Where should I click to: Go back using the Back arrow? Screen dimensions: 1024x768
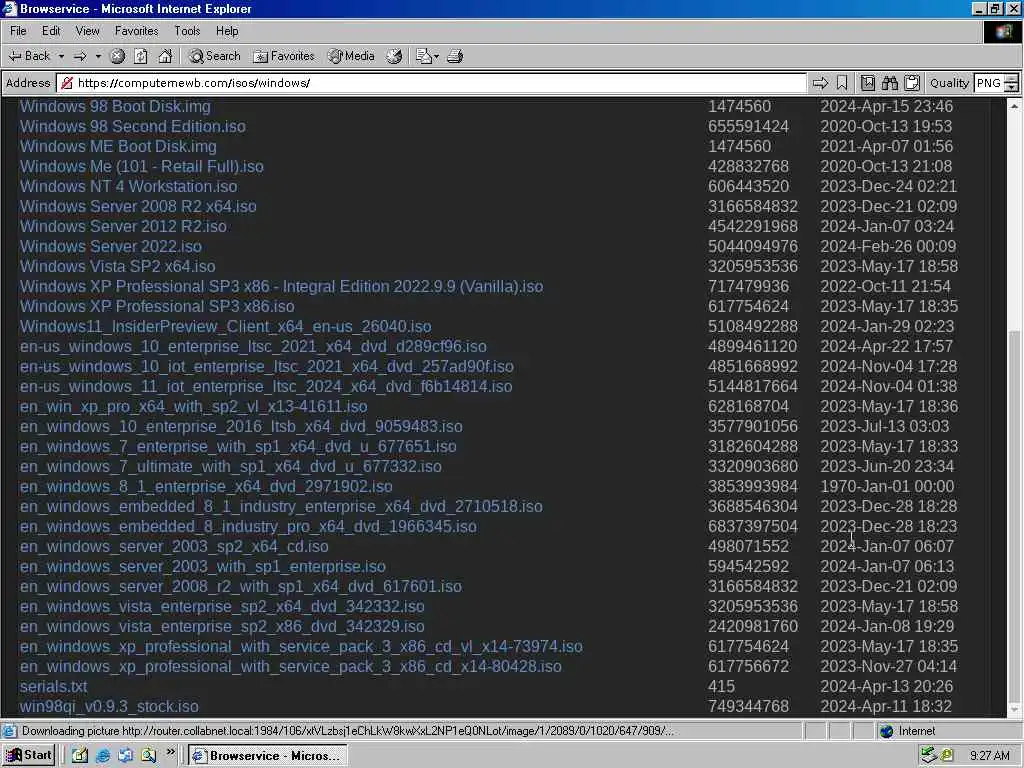[29, 56]
